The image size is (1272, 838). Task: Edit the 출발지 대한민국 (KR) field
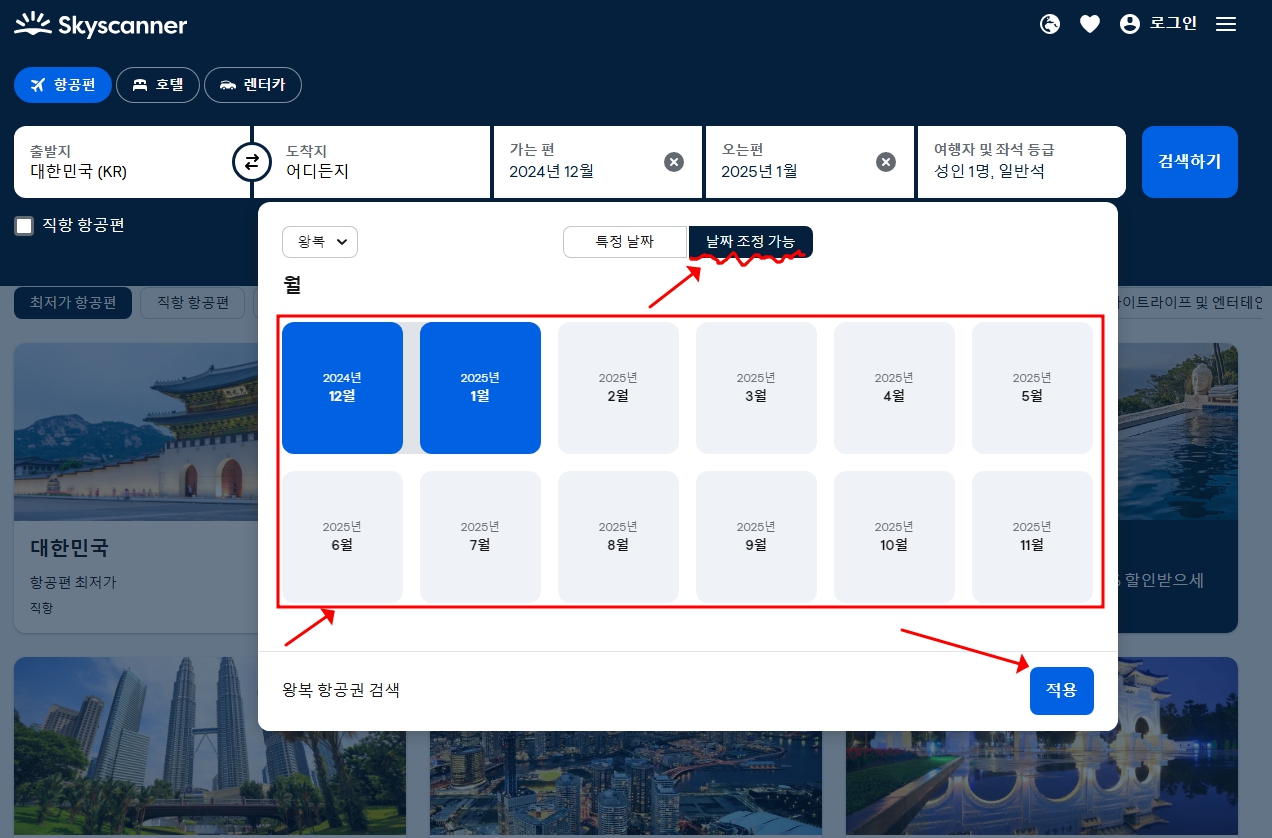coord(132,162)
